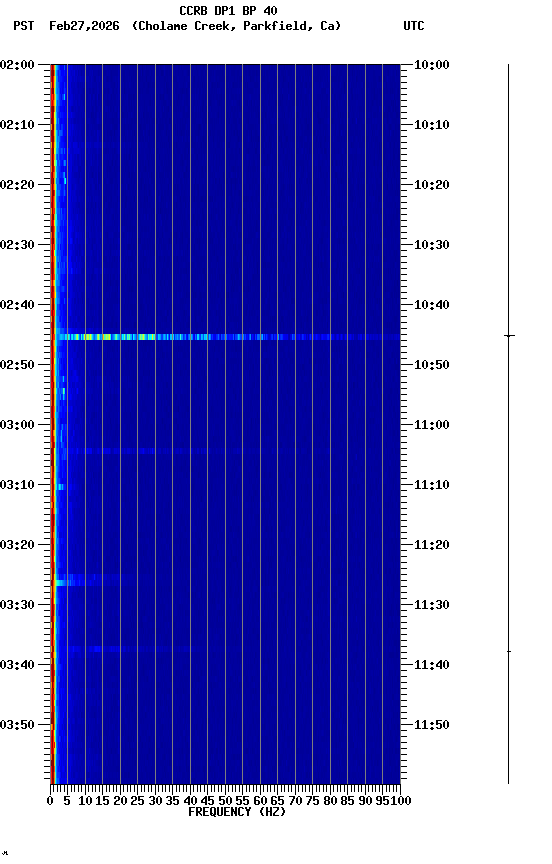Screen dimensions: 552x864
Task: Click the UTC time label '11:50'
Action: click(x=432, y=725)
